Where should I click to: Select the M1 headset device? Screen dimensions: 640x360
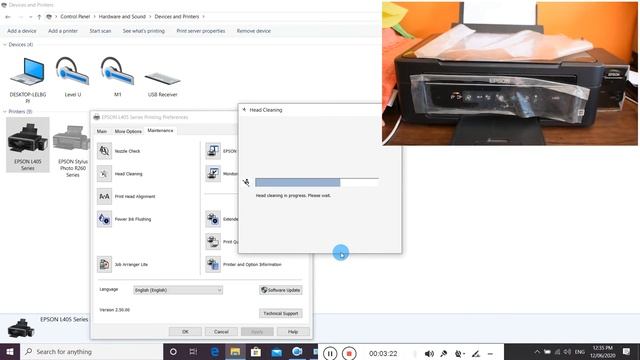tap(118, 77)
